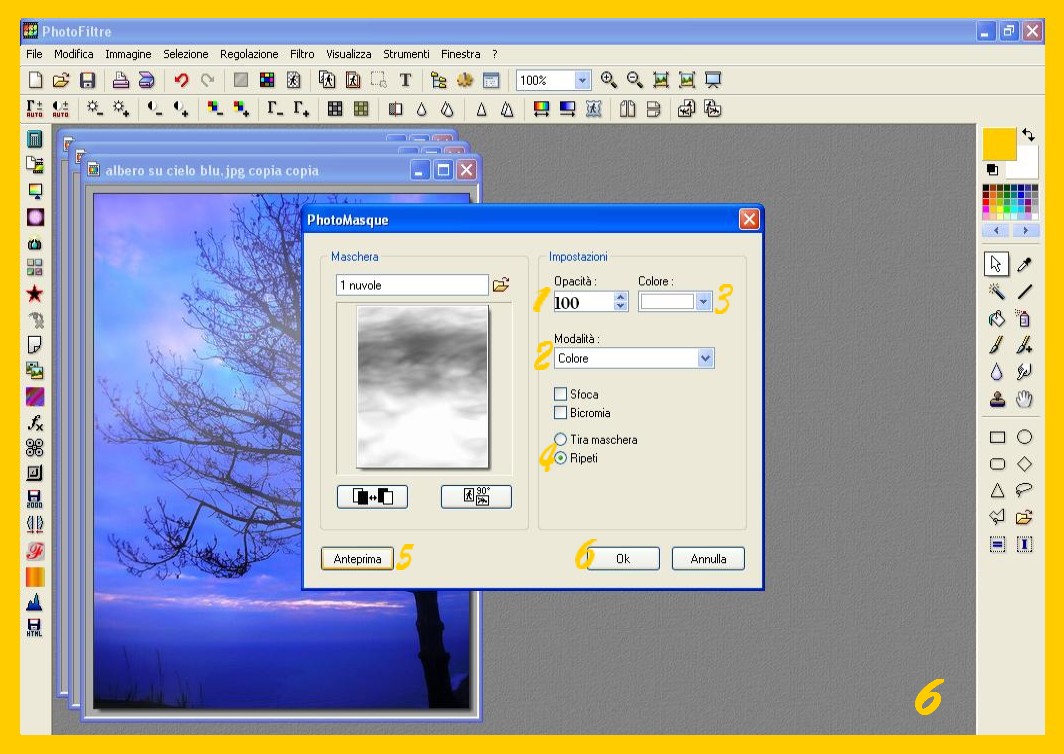Enable the Bicromia checkbox

(560, 412)
